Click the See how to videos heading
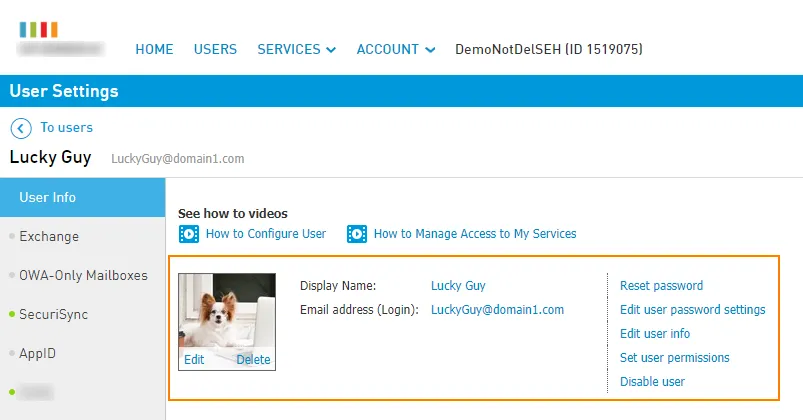 (x=233, y=214)
